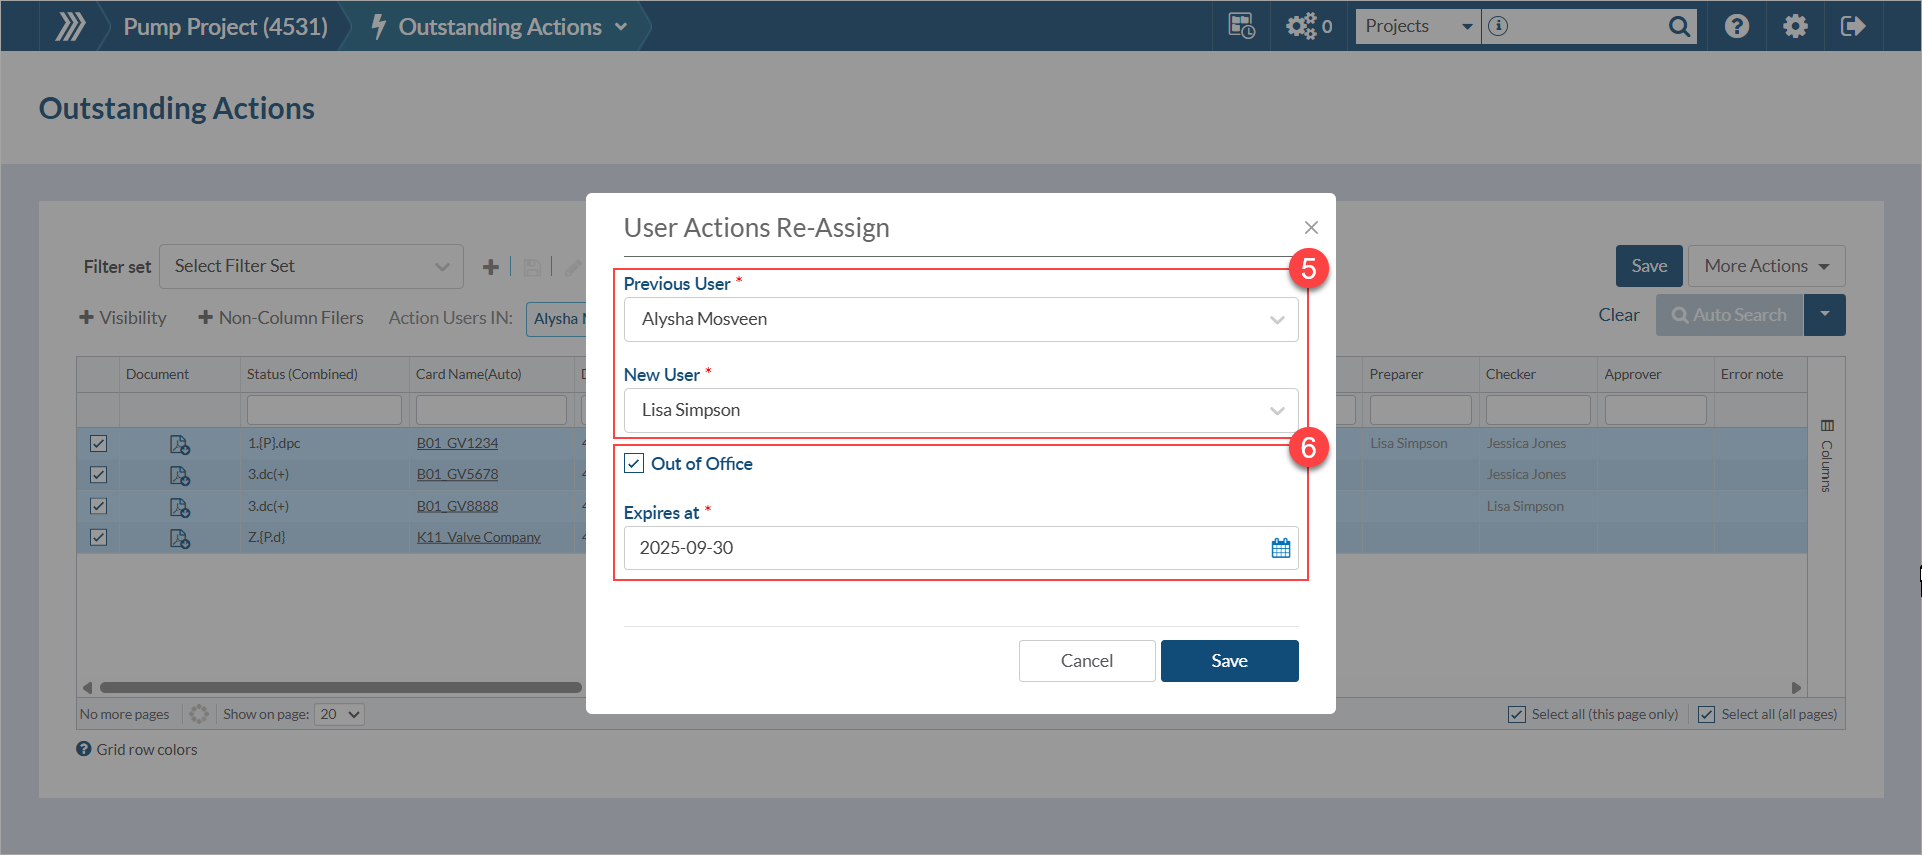Open the B01_GV1234 card link
Viewport: 1922px width, 855px height.
(457, 443)
